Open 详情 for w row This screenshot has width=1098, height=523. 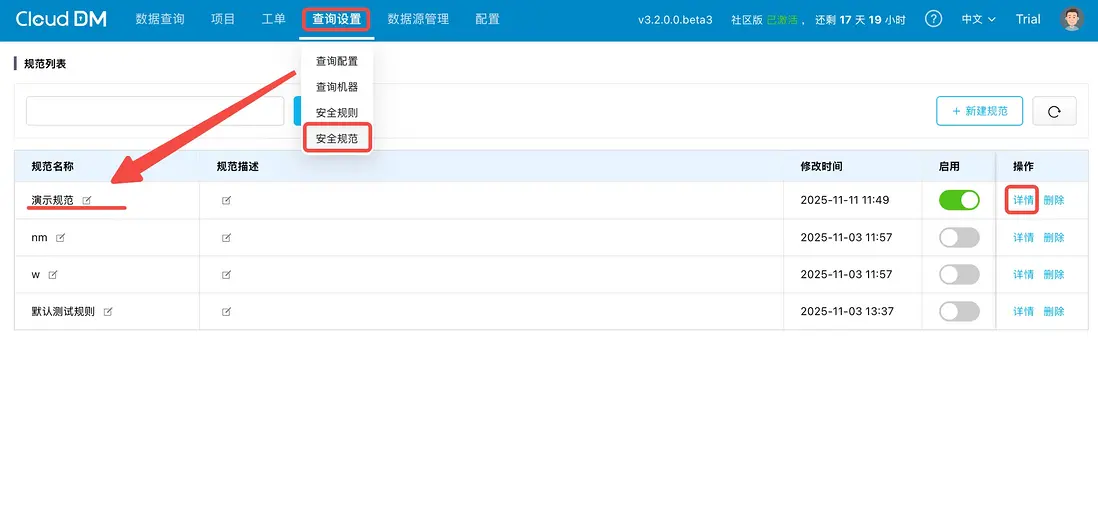tap(1023, 274)
